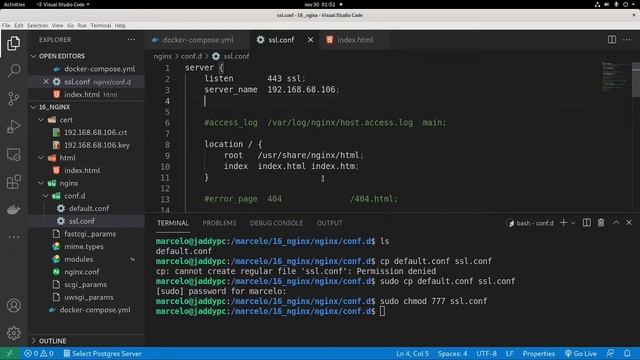
Task: Open the Manage gear icon
Action: [13, 333]
